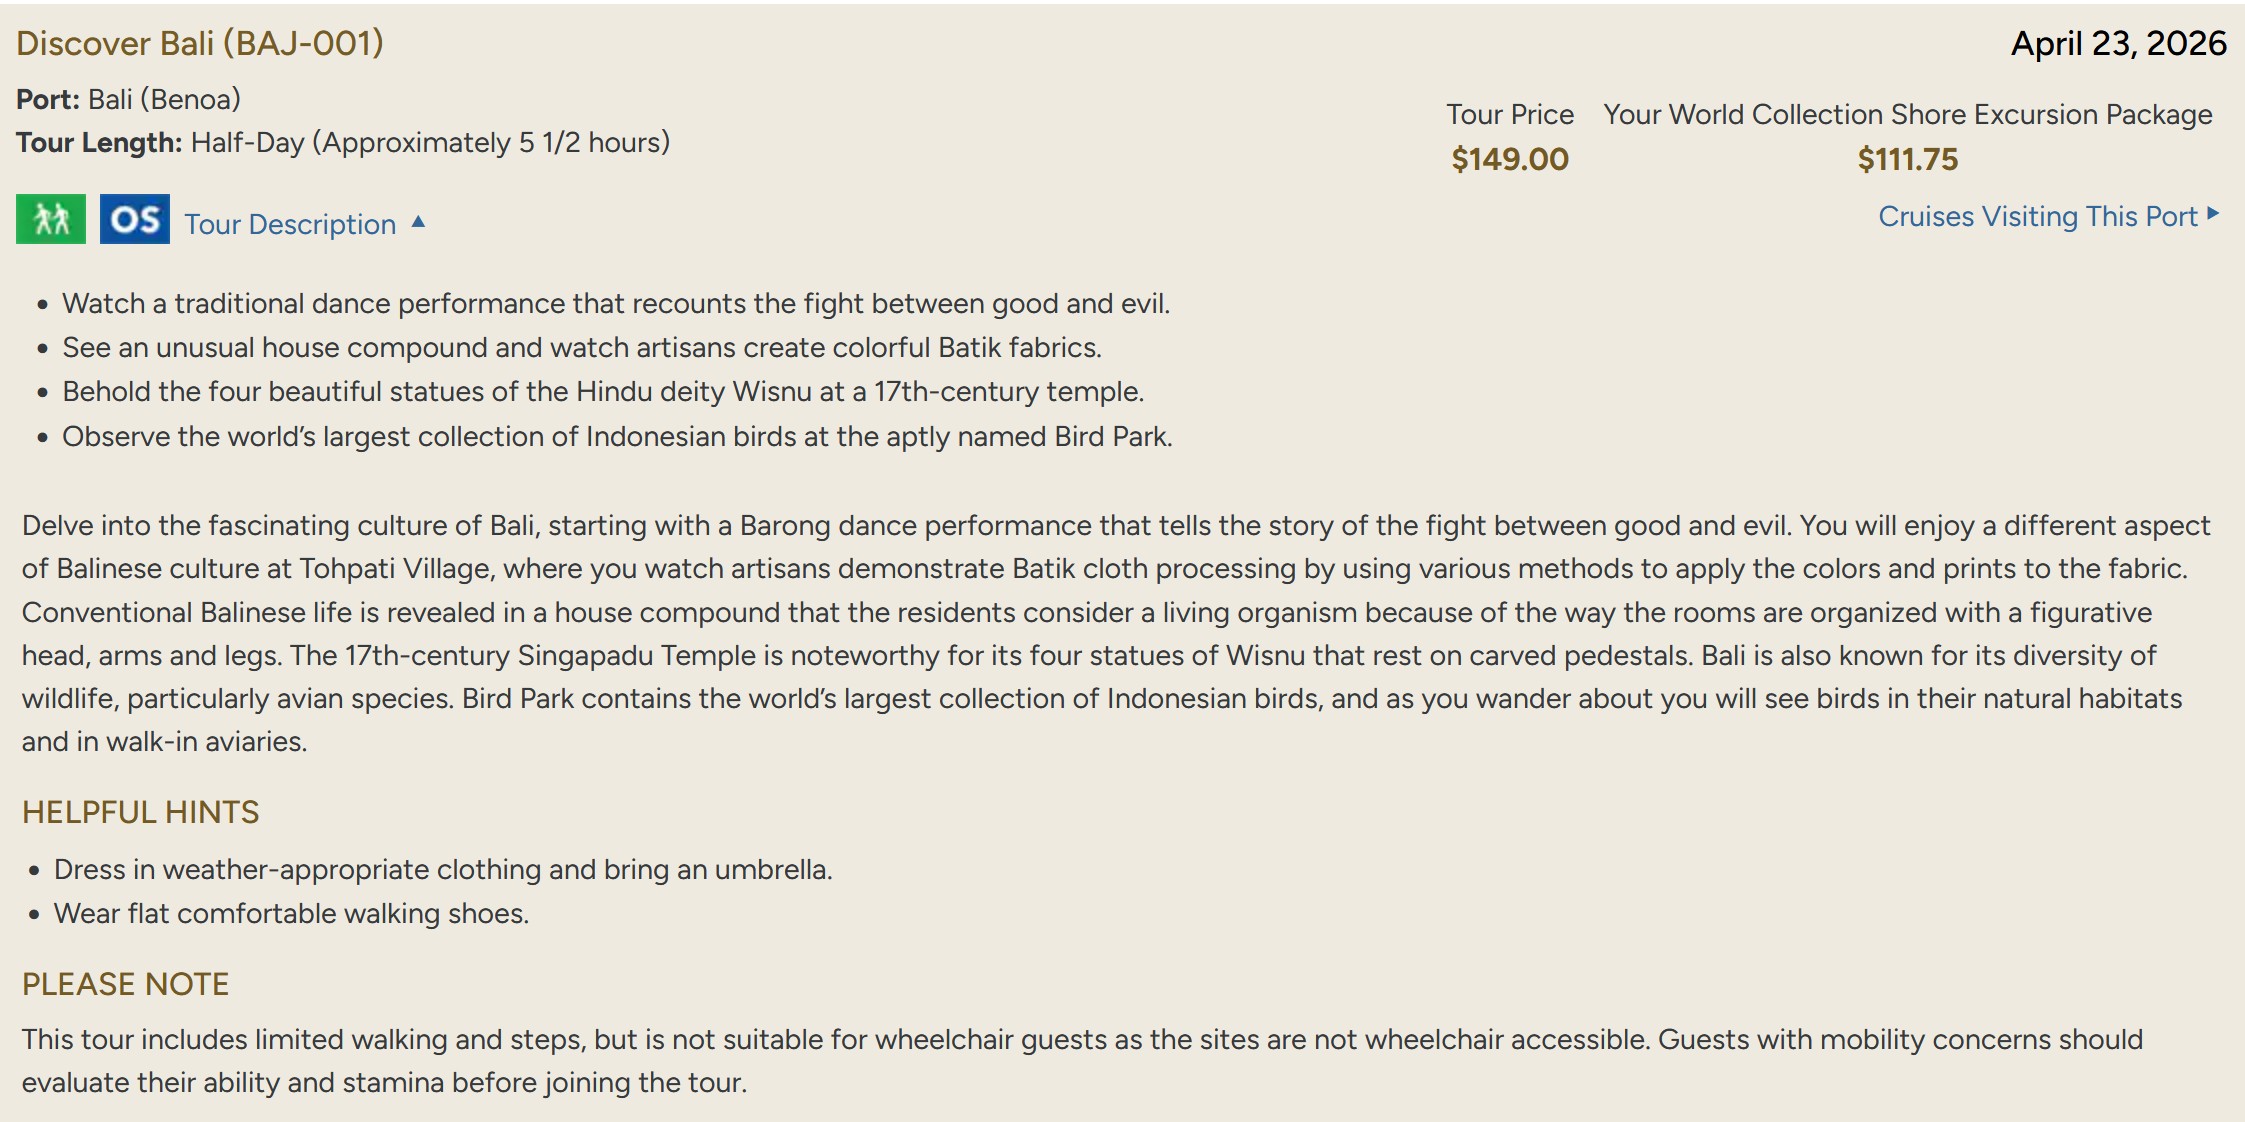This screenshot has height=1122, width=2245.
Task: Select the Discover Bali (BAJ-001) title
Action: (200, 43)
